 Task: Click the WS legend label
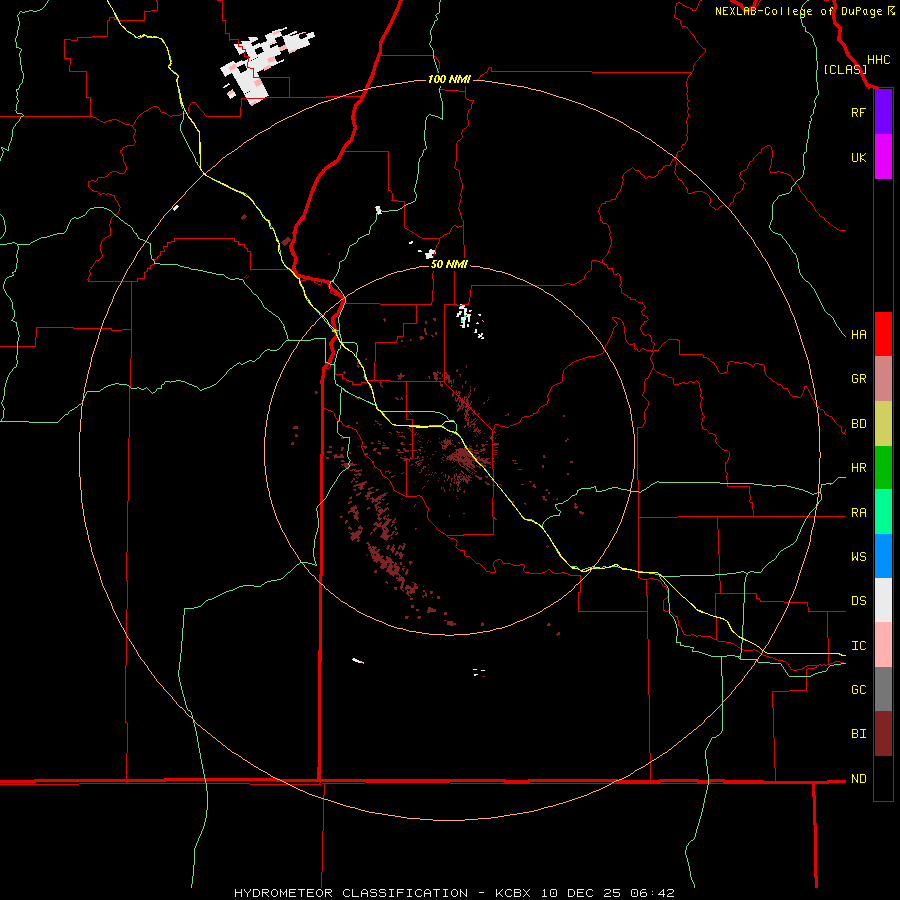click(x=858, y=556)
